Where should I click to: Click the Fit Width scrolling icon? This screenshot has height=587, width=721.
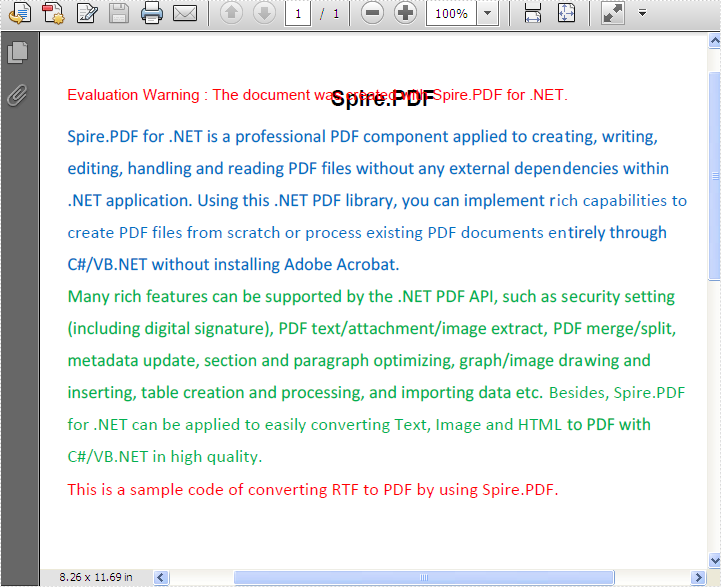[x=532, y=13]
